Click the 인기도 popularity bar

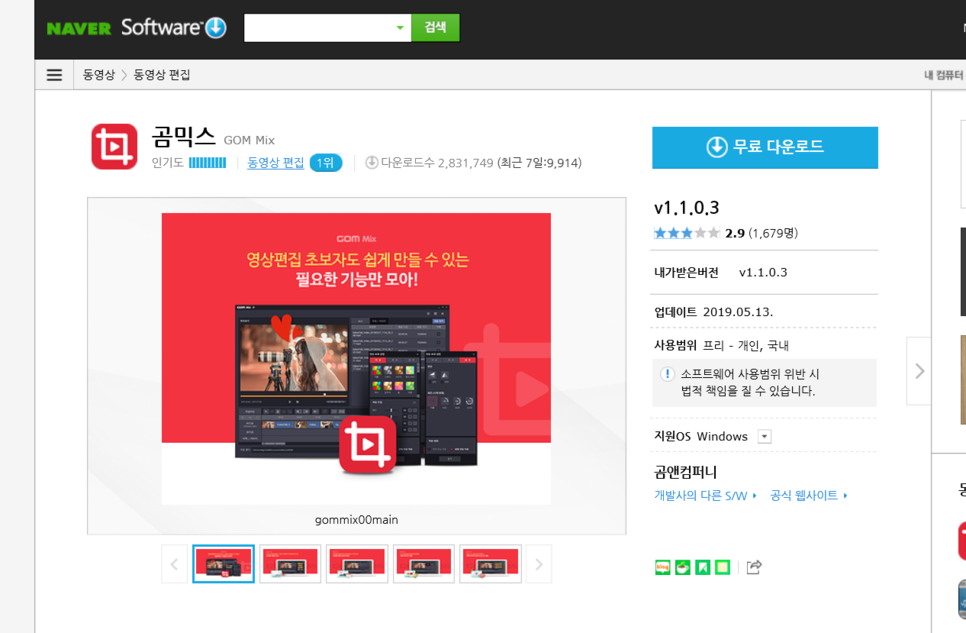coord(208,163)
